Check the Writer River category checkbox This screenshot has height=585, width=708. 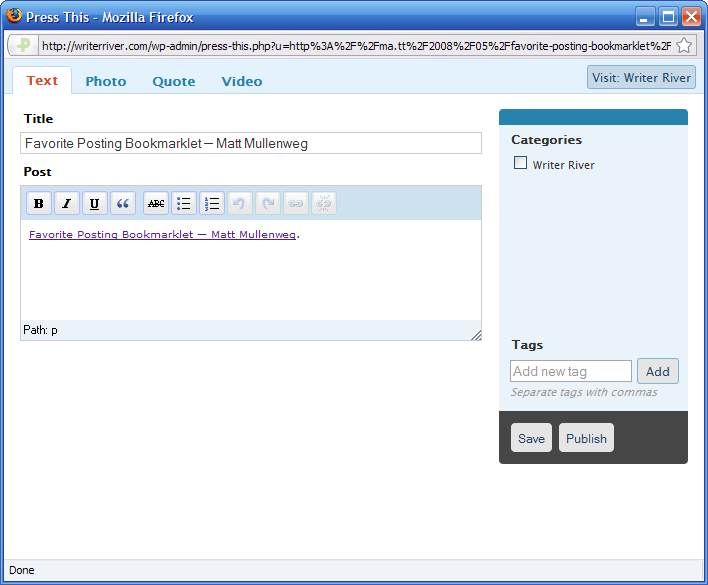tap(520, 162)
